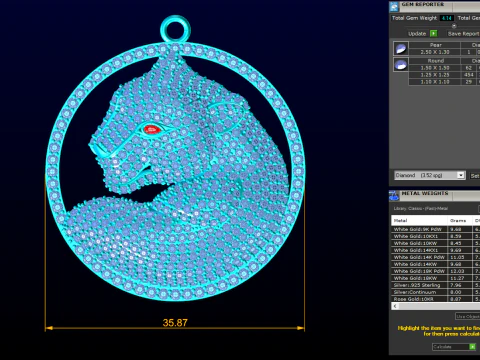Image resolution: width=480 pixels, height=360 pixels.
Task: Click the 62 quantity cell
Action: [x=469, y=68]
